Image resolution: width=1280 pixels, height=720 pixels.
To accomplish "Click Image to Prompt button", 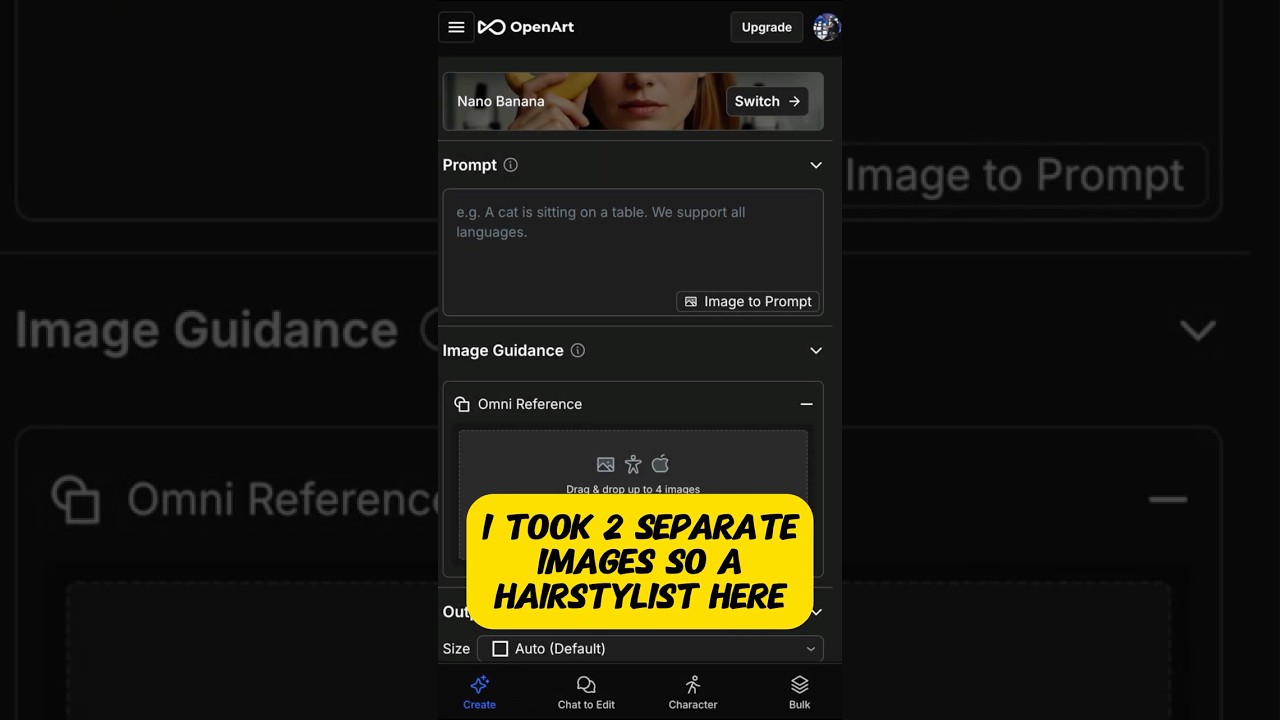I will [x=748, y=301].
